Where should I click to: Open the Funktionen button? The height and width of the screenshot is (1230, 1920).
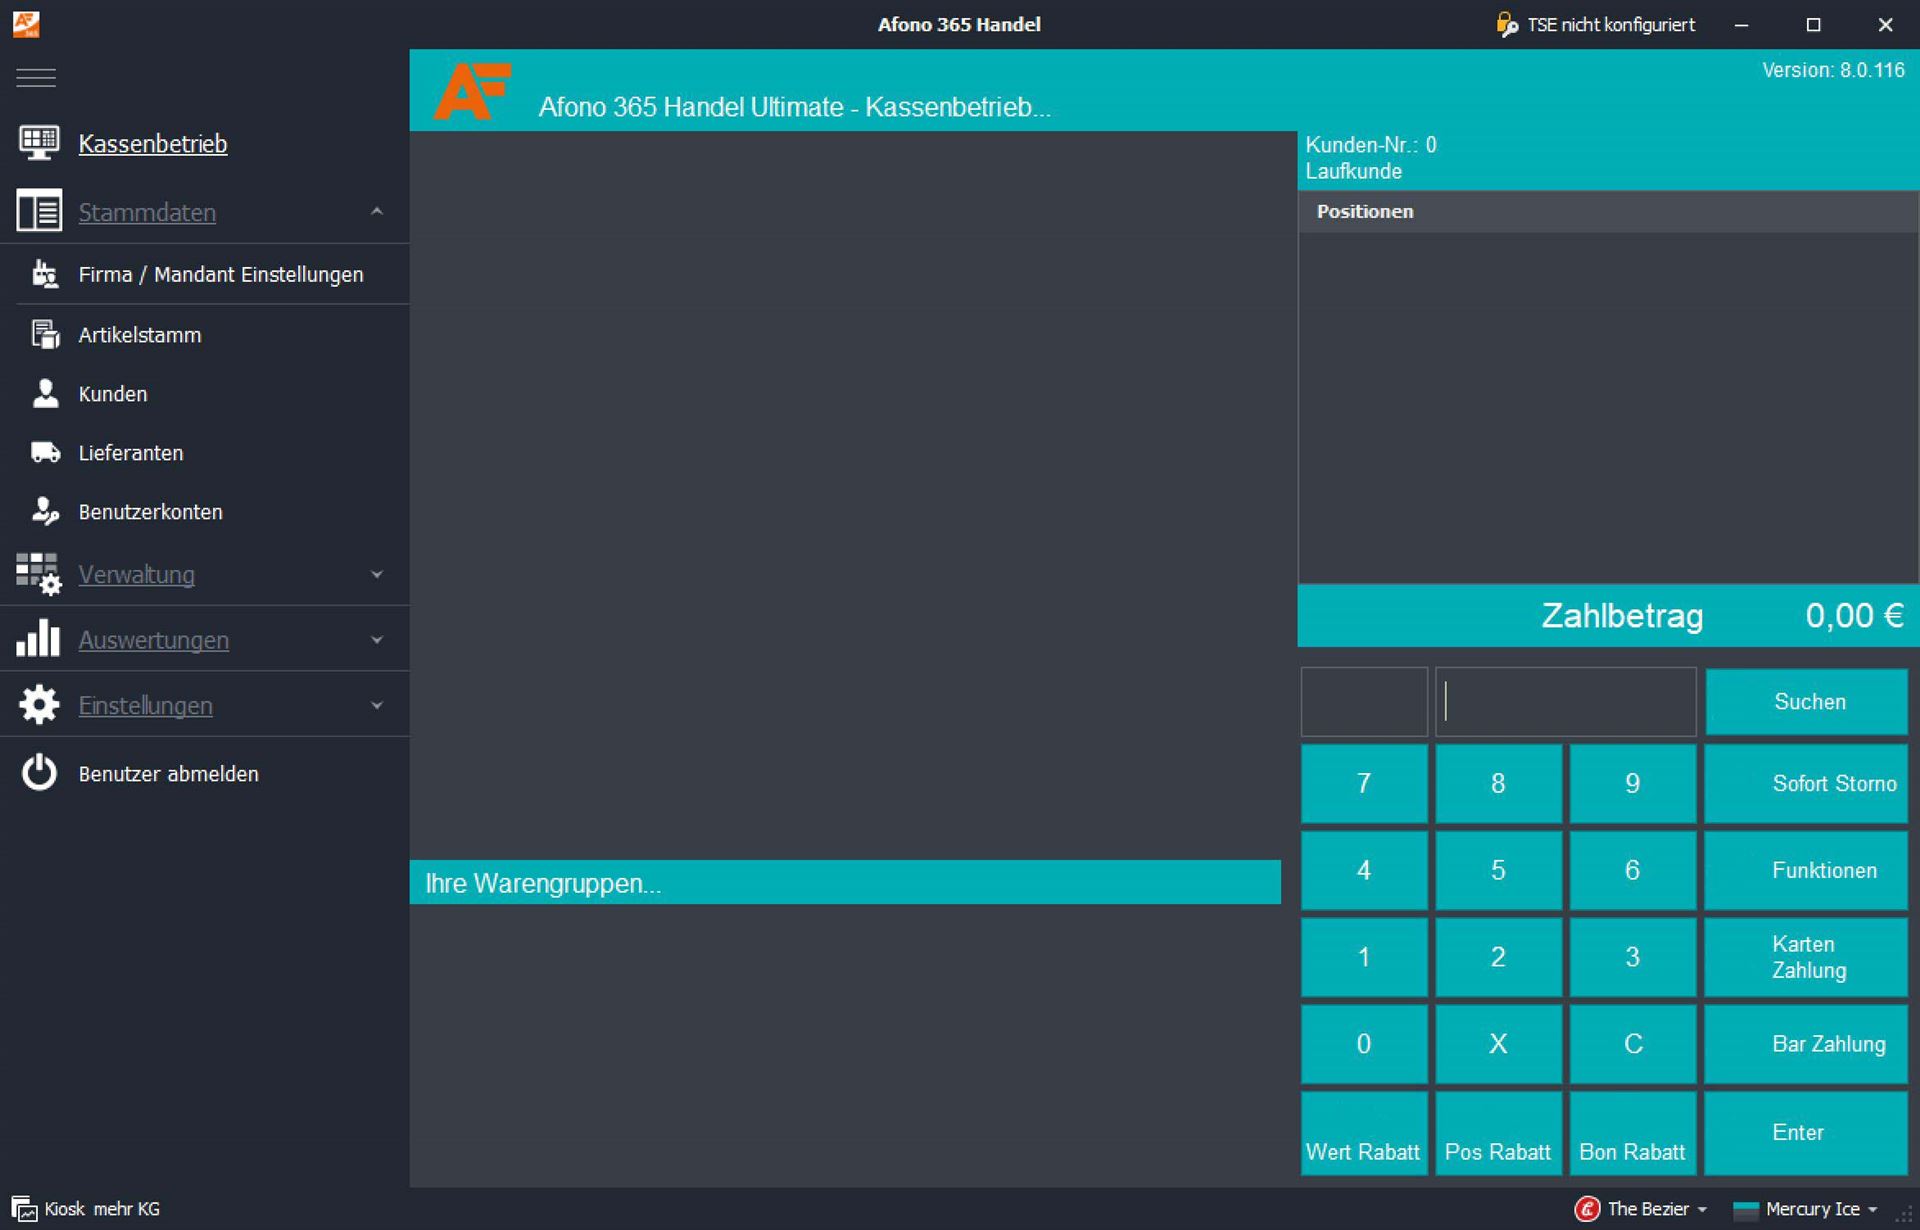pyautogui.click(x=1807, y=870)
